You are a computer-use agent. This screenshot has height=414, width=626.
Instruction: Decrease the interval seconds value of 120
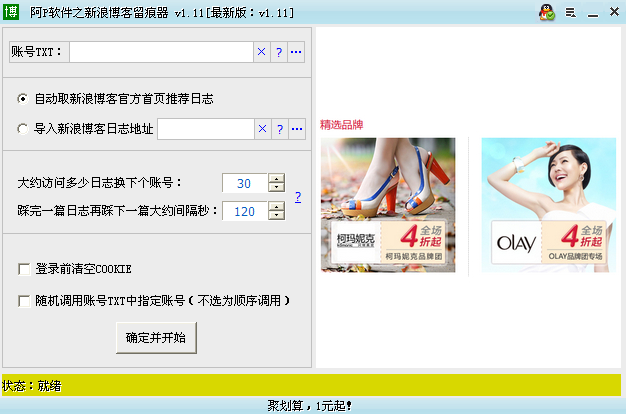pos(276,215)
